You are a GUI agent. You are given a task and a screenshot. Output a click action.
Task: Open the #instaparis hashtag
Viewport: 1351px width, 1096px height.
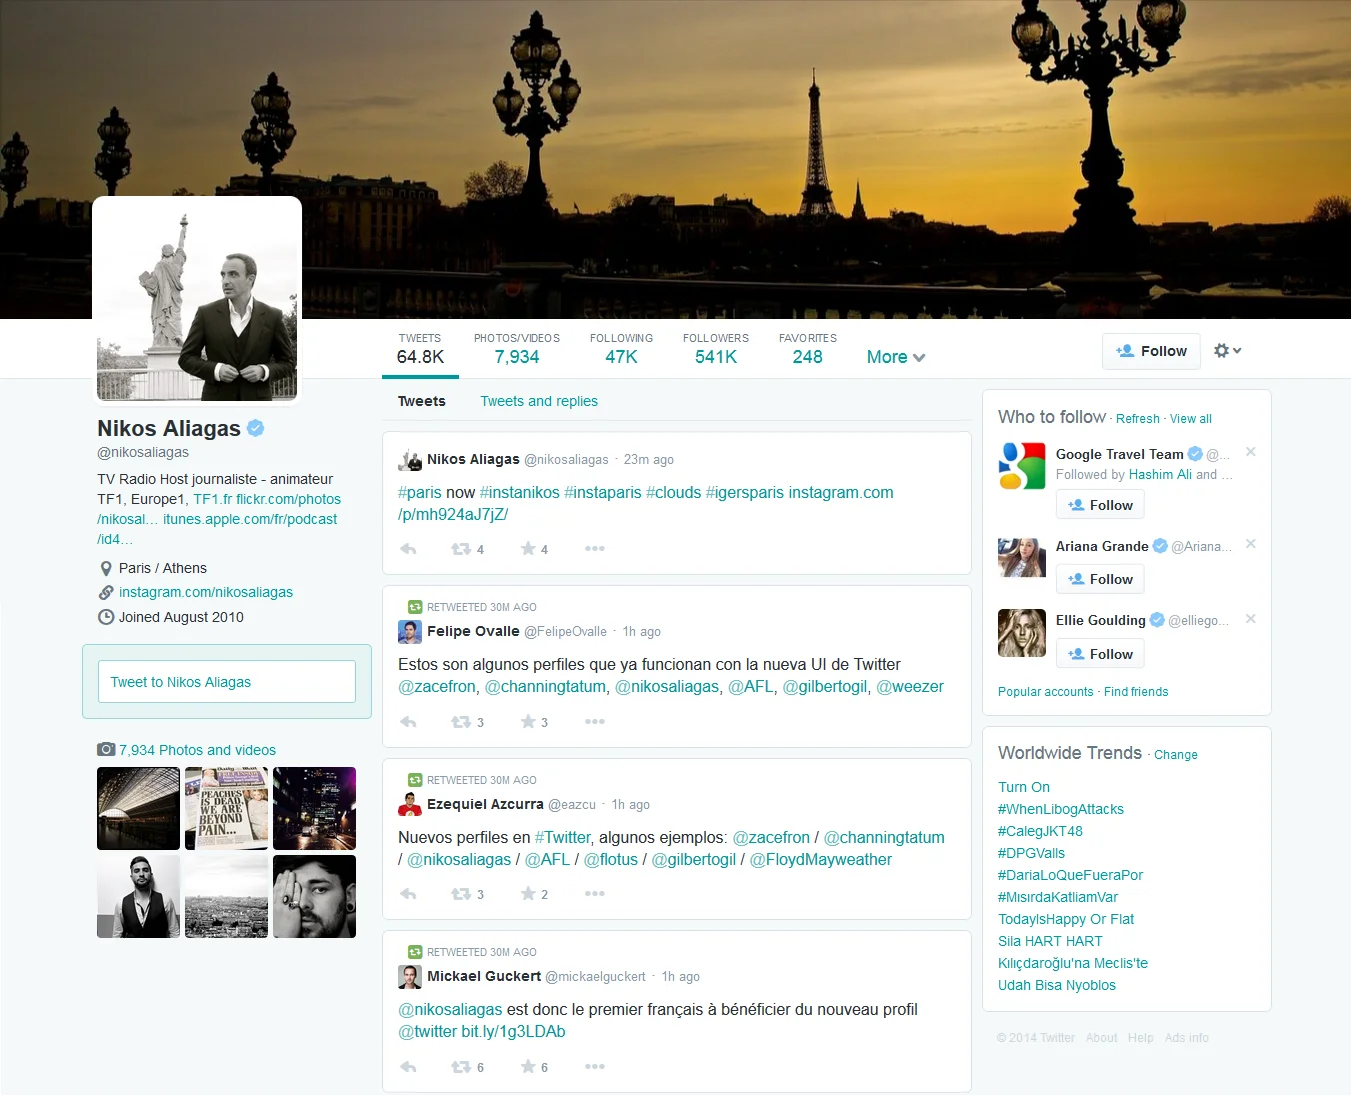click(603, 492)
